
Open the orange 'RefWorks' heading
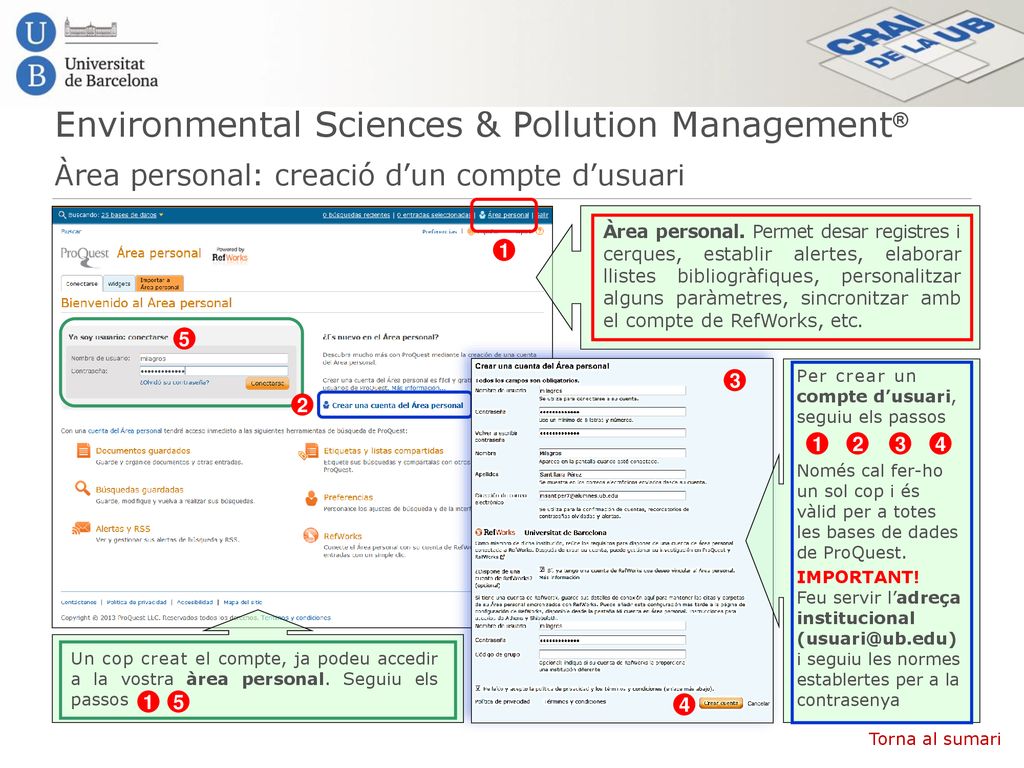pyautogui.click(x=343, y=536)
